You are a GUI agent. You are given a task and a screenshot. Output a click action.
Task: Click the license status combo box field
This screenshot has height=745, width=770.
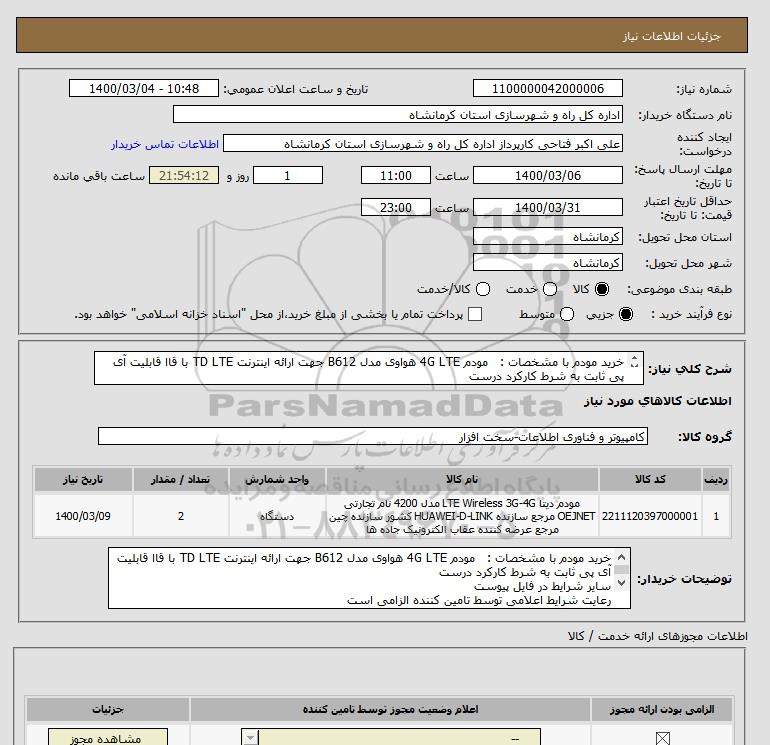tap(391, 737)
